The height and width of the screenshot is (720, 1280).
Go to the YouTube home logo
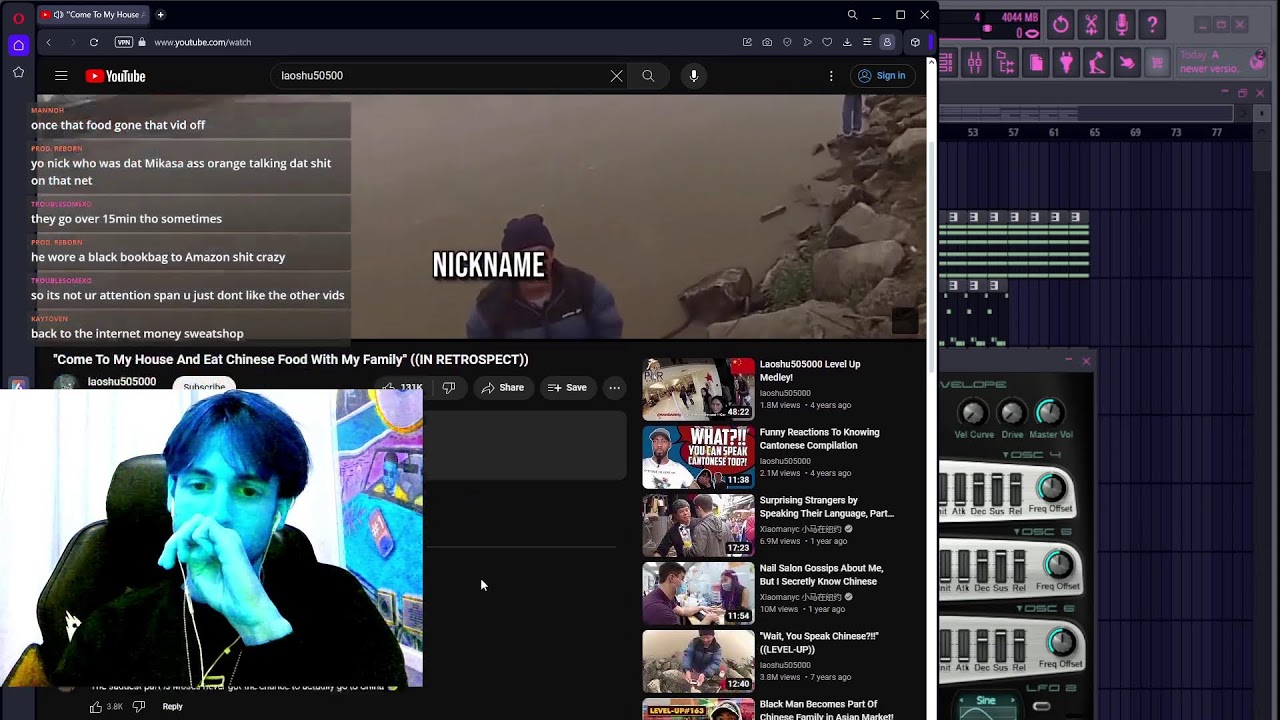(x=115, y=76)
